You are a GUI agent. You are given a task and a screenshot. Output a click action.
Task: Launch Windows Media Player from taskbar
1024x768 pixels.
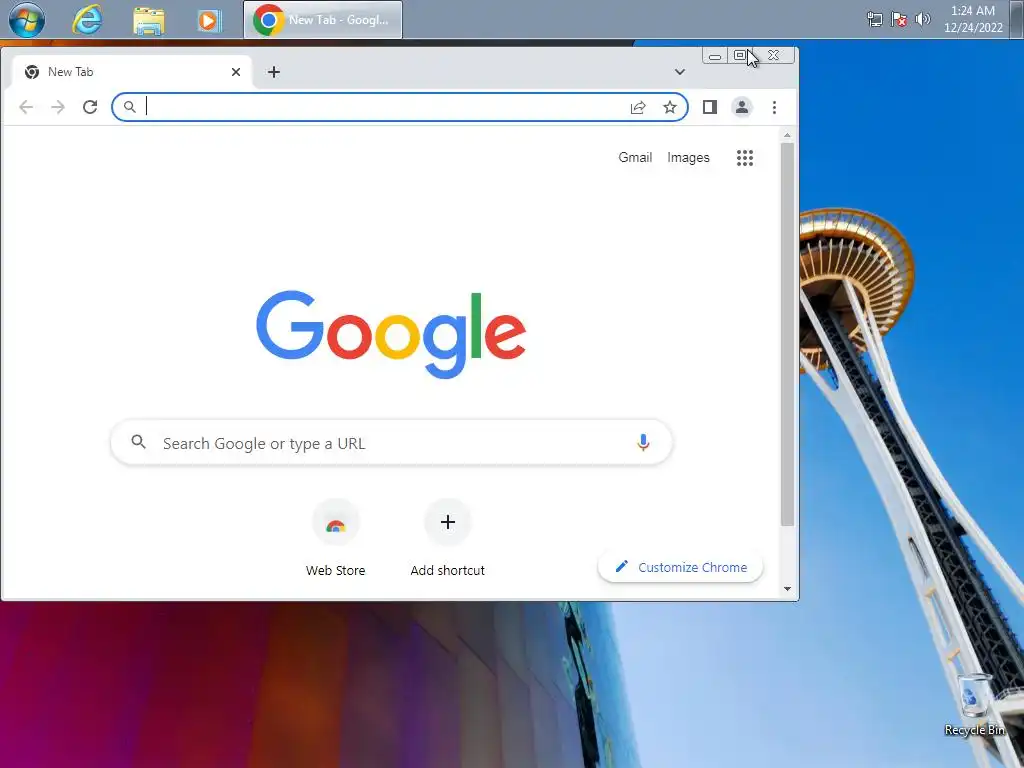209,20
